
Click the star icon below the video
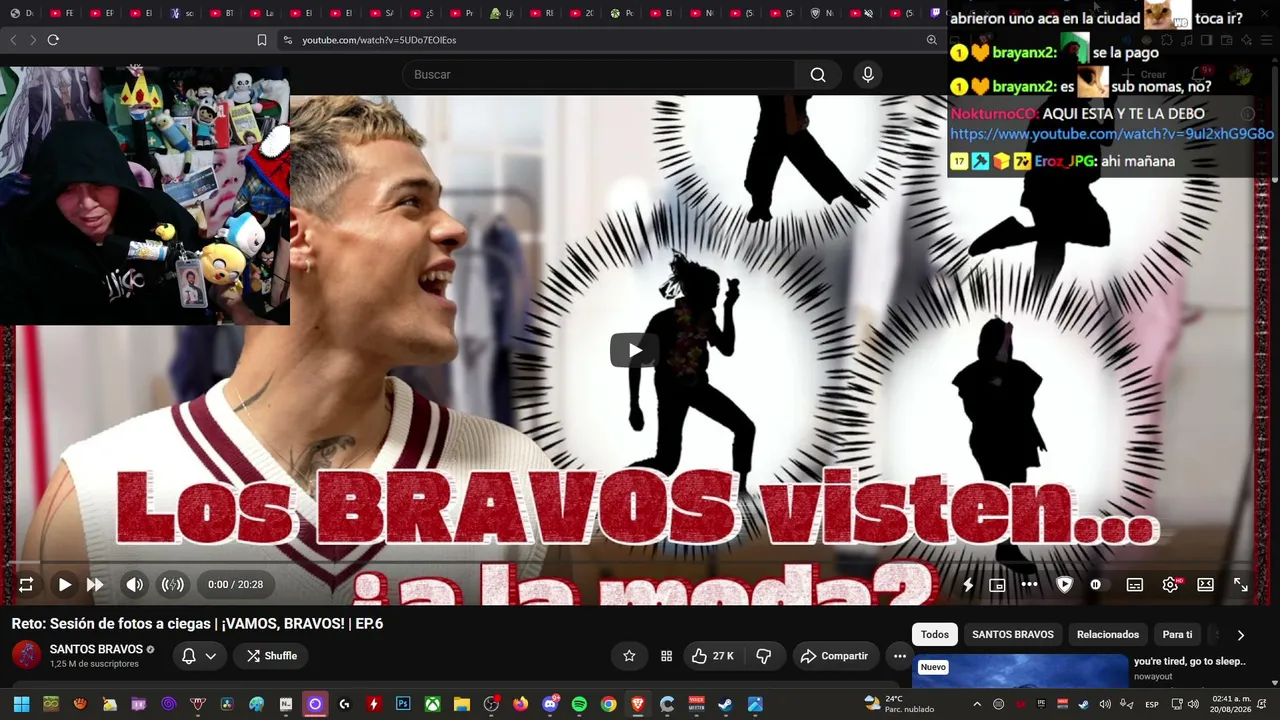(629, 656)
